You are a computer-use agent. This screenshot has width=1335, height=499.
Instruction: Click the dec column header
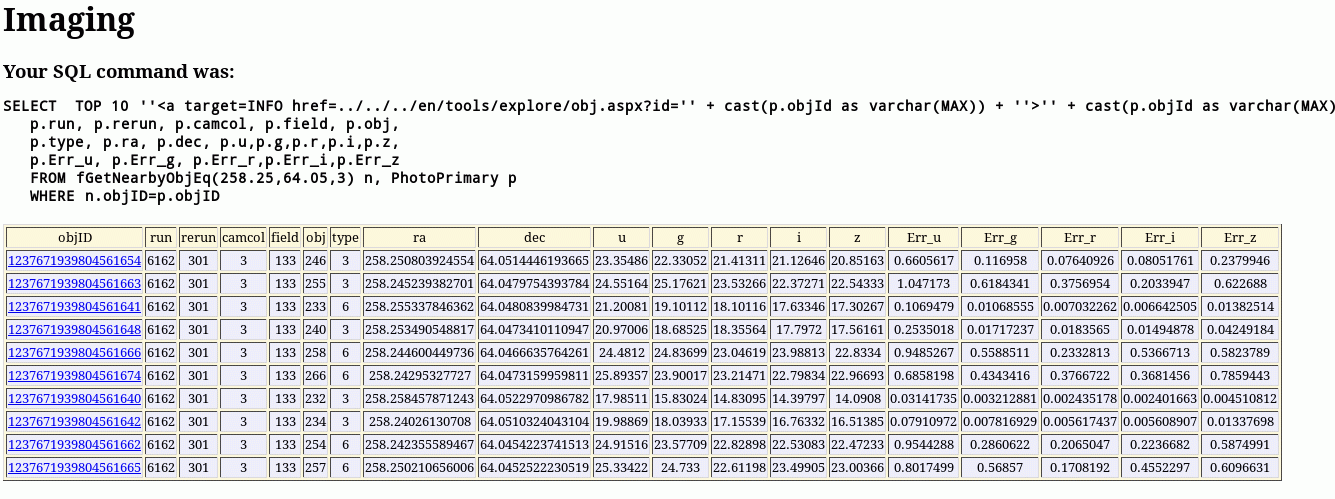coord(534,237)
